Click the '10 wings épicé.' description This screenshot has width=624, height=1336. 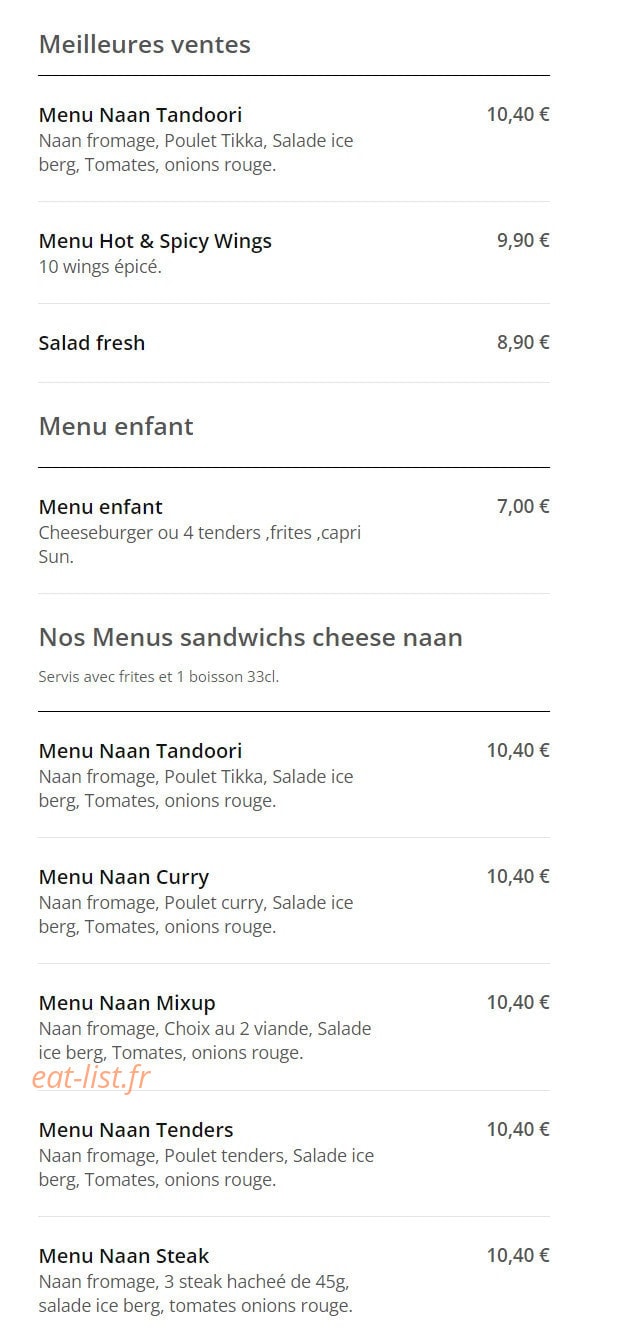pos(100,267)
